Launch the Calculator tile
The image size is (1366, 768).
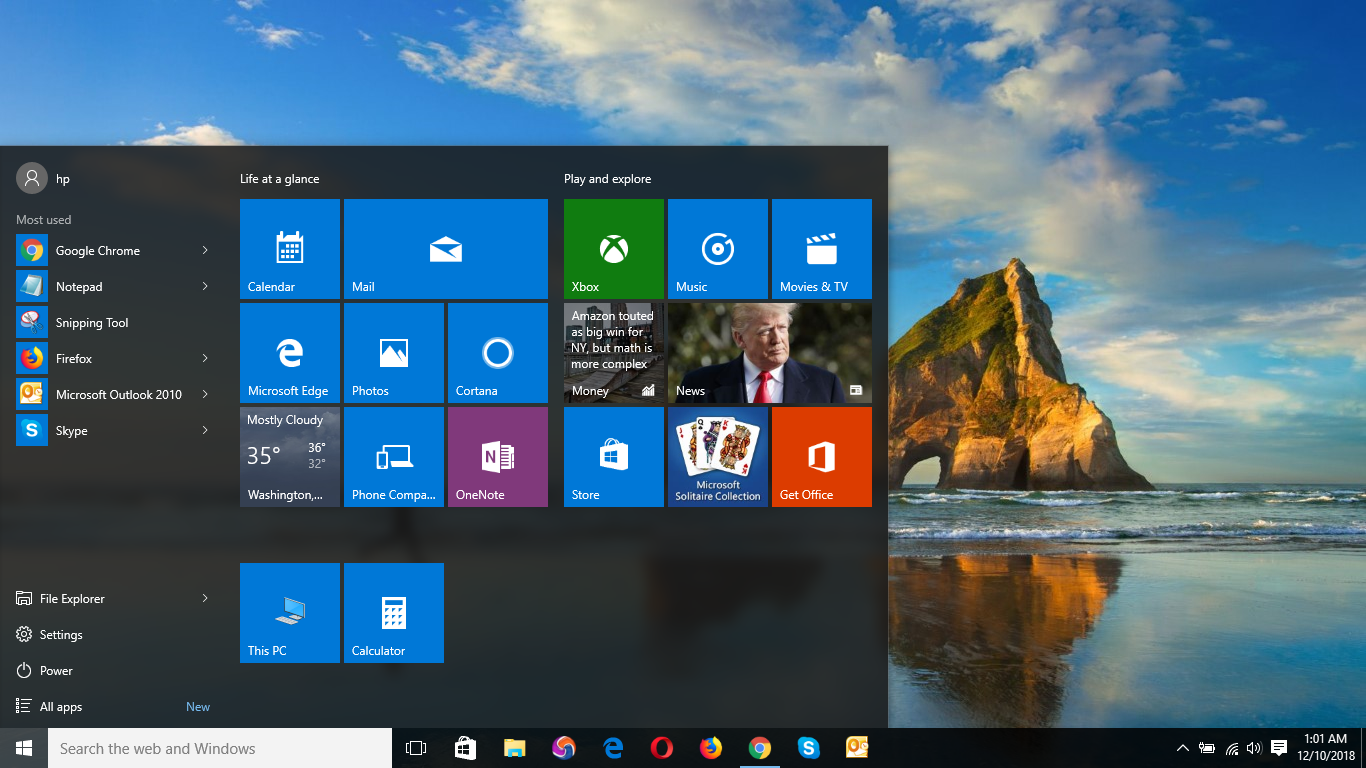[x=394, y=613]
